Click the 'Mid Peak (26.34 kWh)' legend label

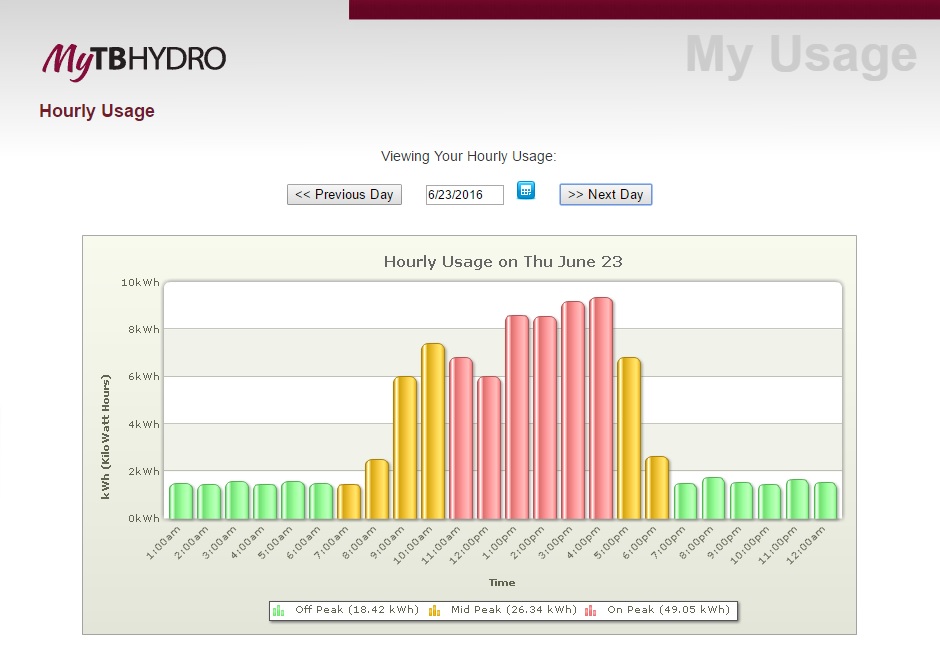point(514,609)
